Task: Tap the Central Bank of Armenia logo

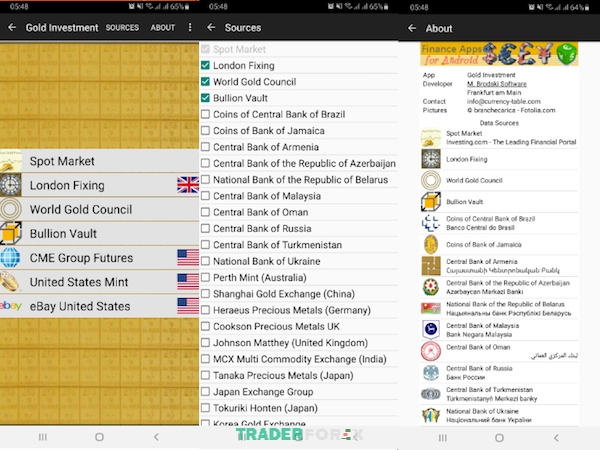Action: pyautogui.click(x=431, y=266)
